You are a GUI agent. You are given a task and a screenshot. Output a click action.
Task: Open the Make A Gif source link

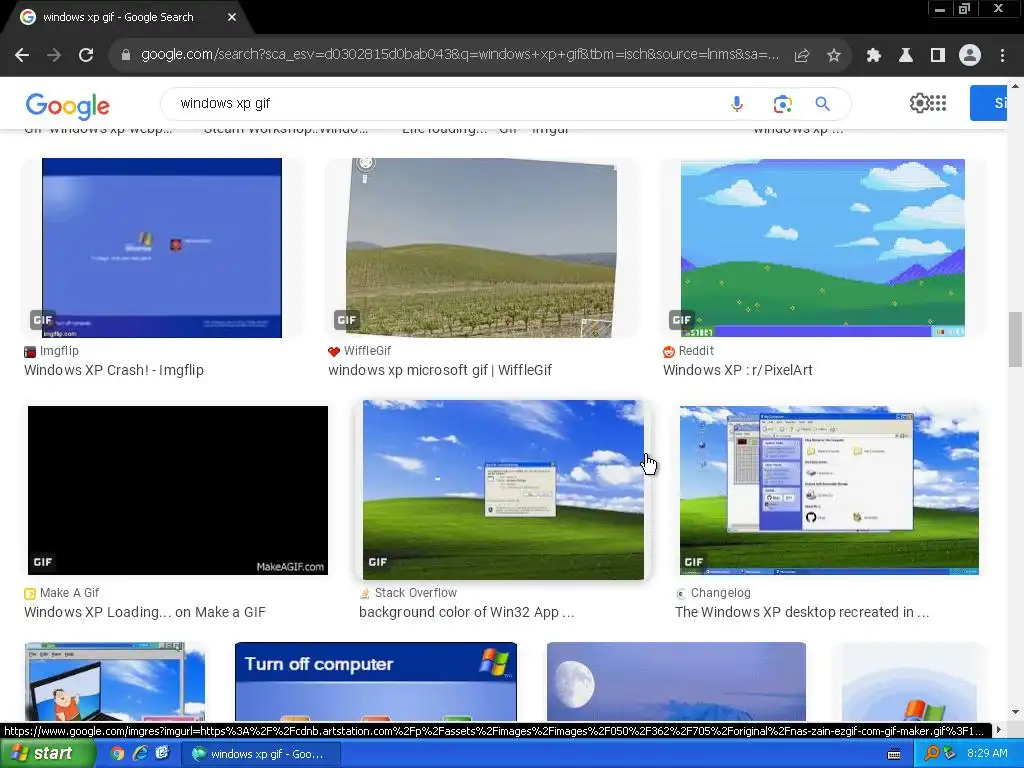click(x=61, y=593)
